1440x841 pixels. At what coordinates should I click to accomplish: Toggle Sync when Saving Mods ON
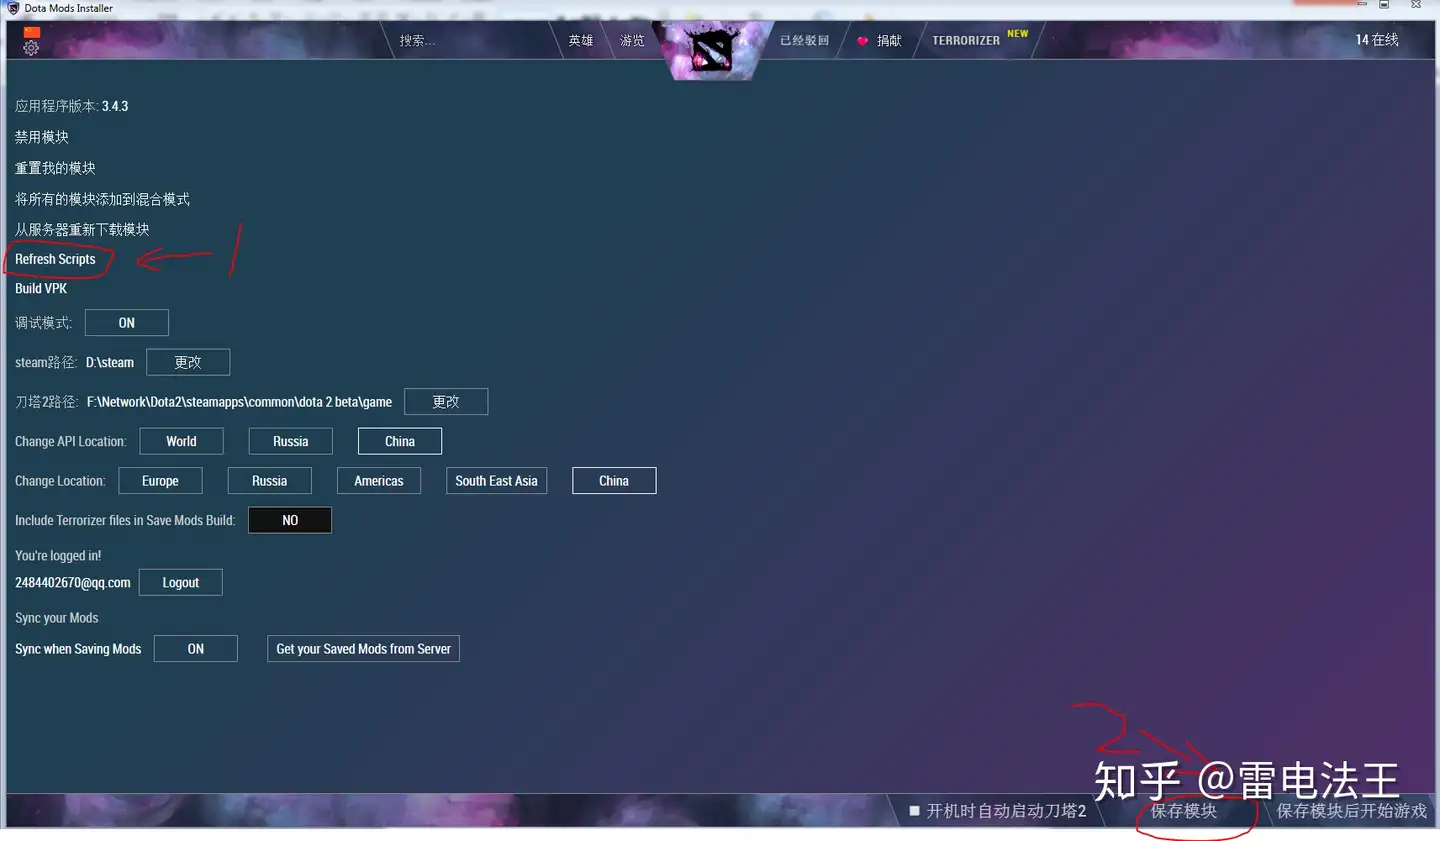196,649
